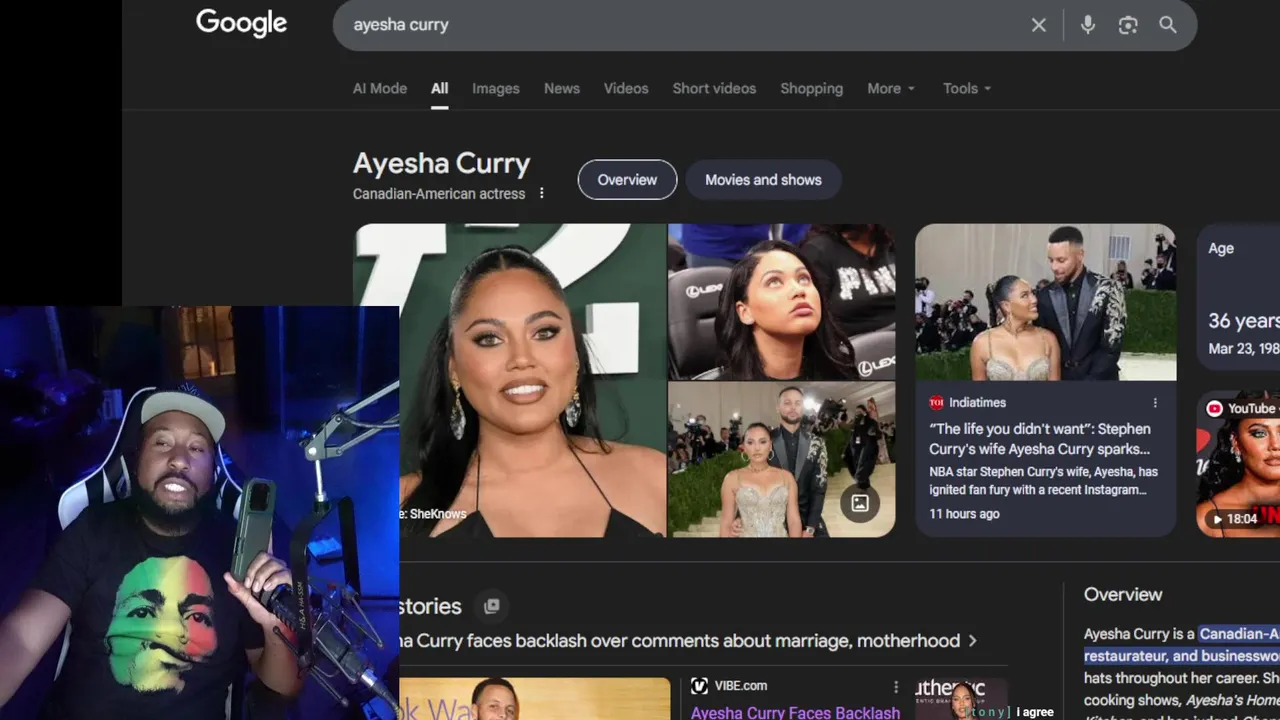This screenshot has width=1280, height=720.
Task: Switch to AI Mode tab
Action: tap(380, 88)
